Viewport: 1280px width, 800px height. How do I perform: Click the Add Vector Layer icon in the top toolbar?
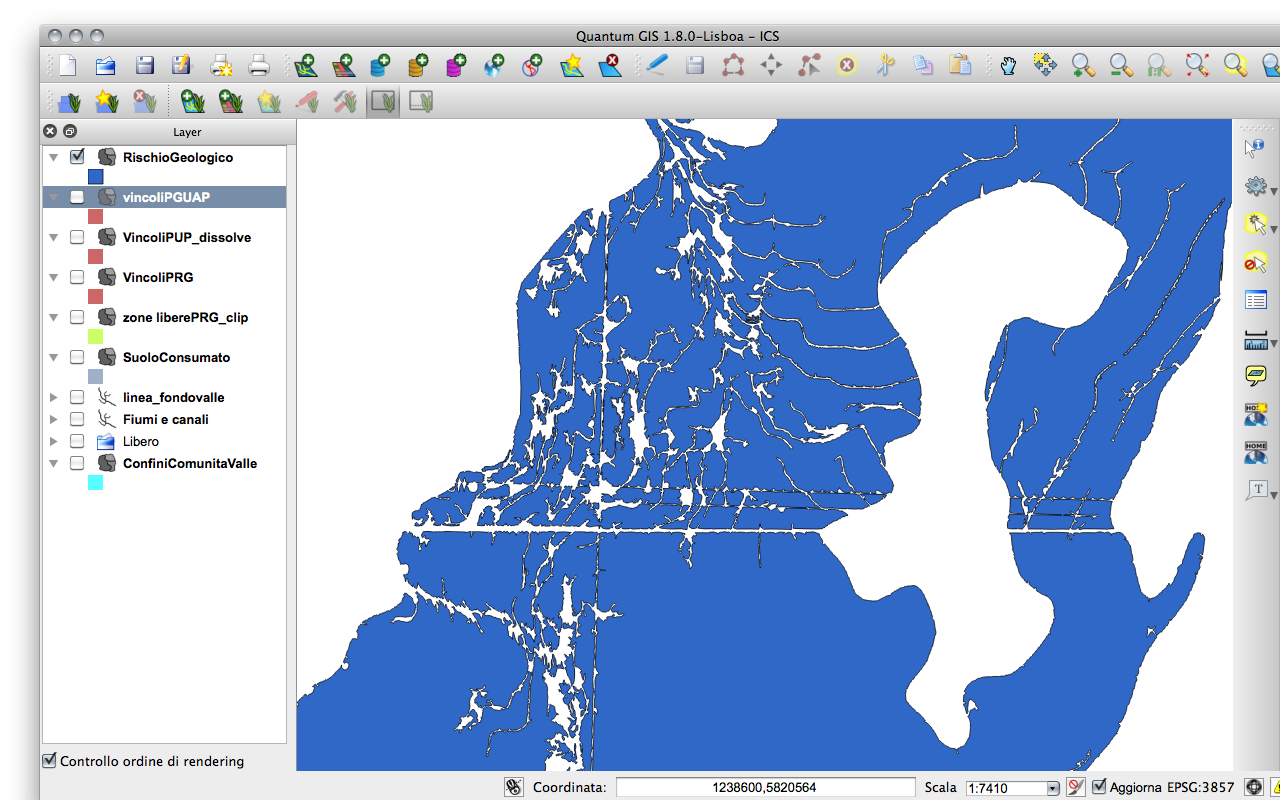pos(305,66)
